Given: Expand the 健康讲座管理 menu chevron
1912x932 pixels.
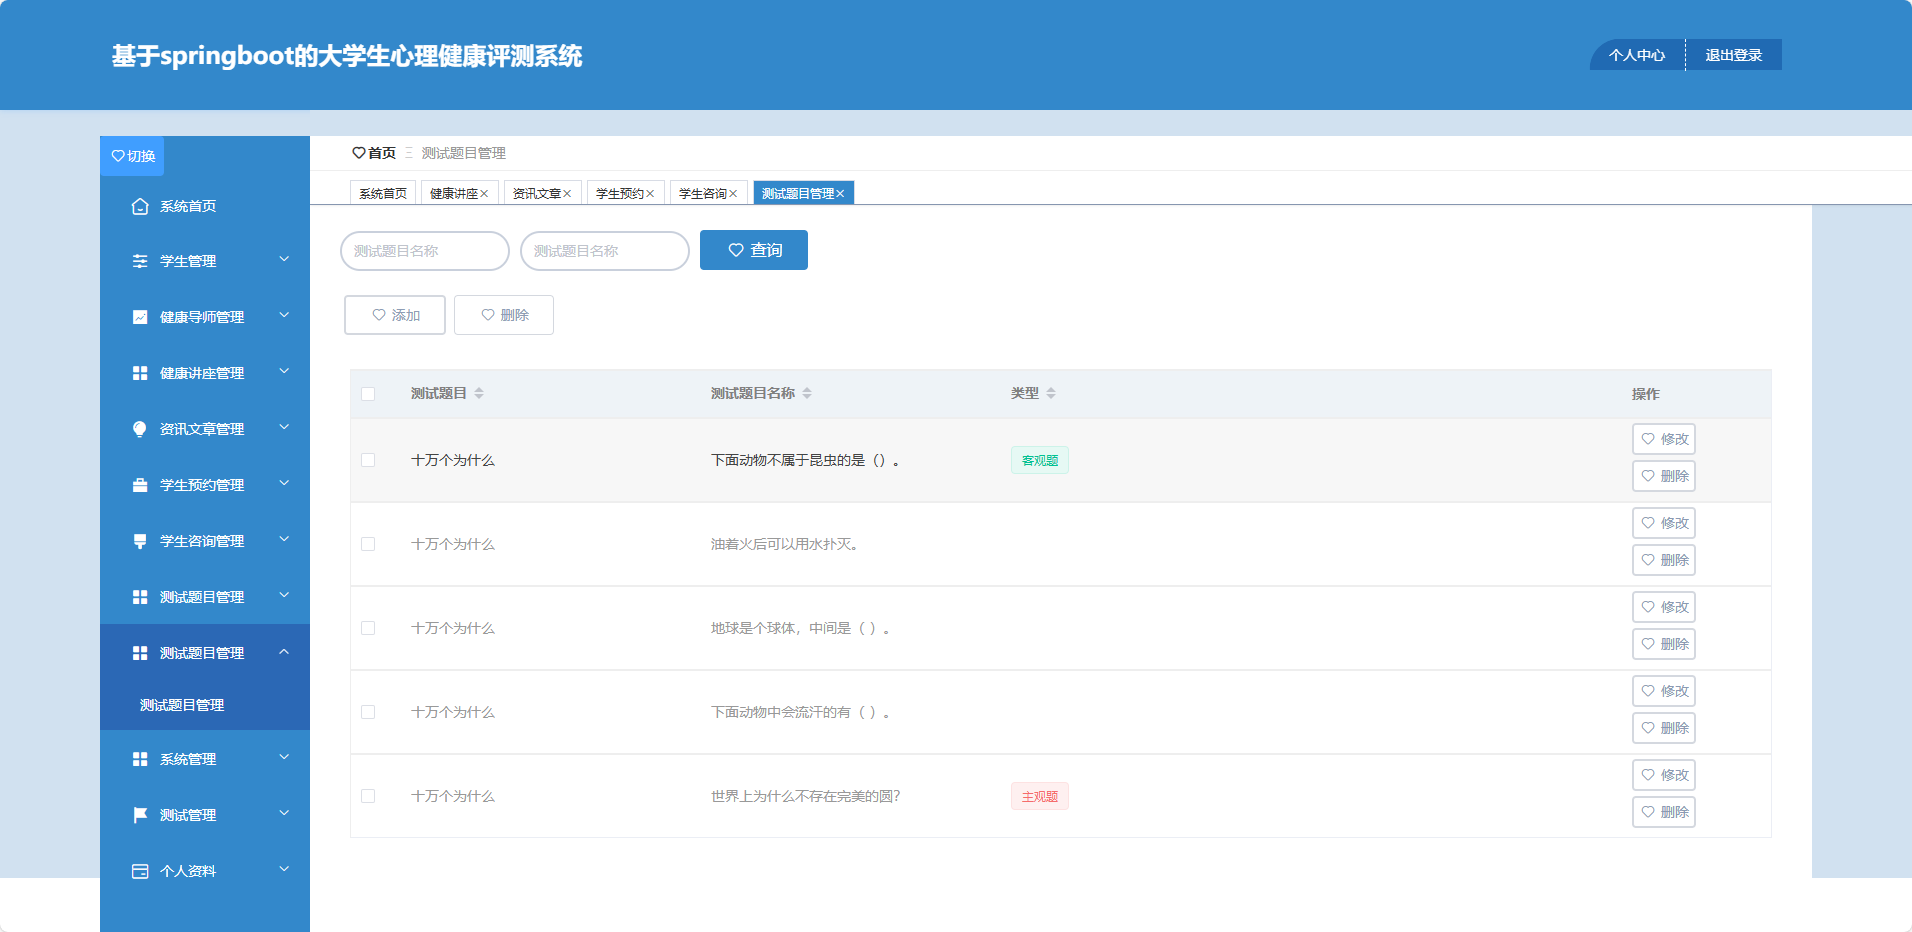Looking at the screenshot, I should pyautogui.click(x=284, y=372).
